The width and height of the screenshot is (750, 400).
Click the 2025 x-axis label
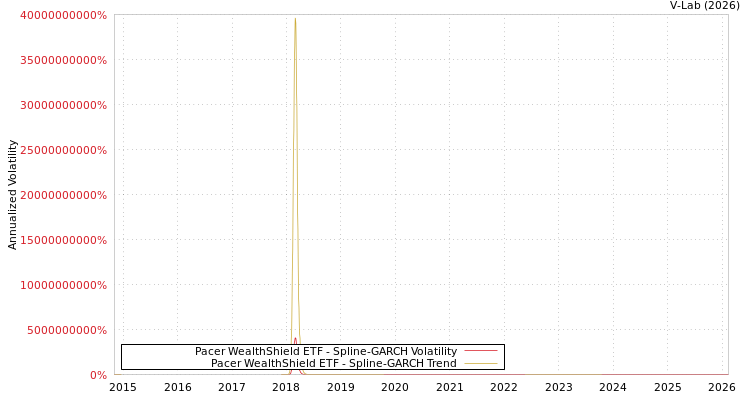tap(668, 387)
